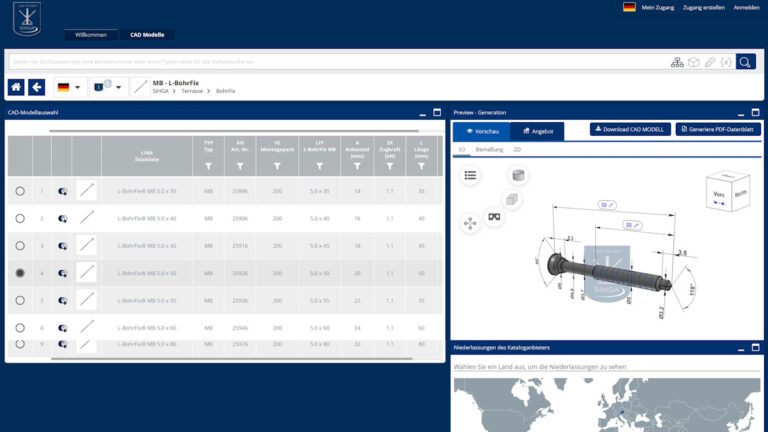Go back using the left arrow button

coord(37,87)
